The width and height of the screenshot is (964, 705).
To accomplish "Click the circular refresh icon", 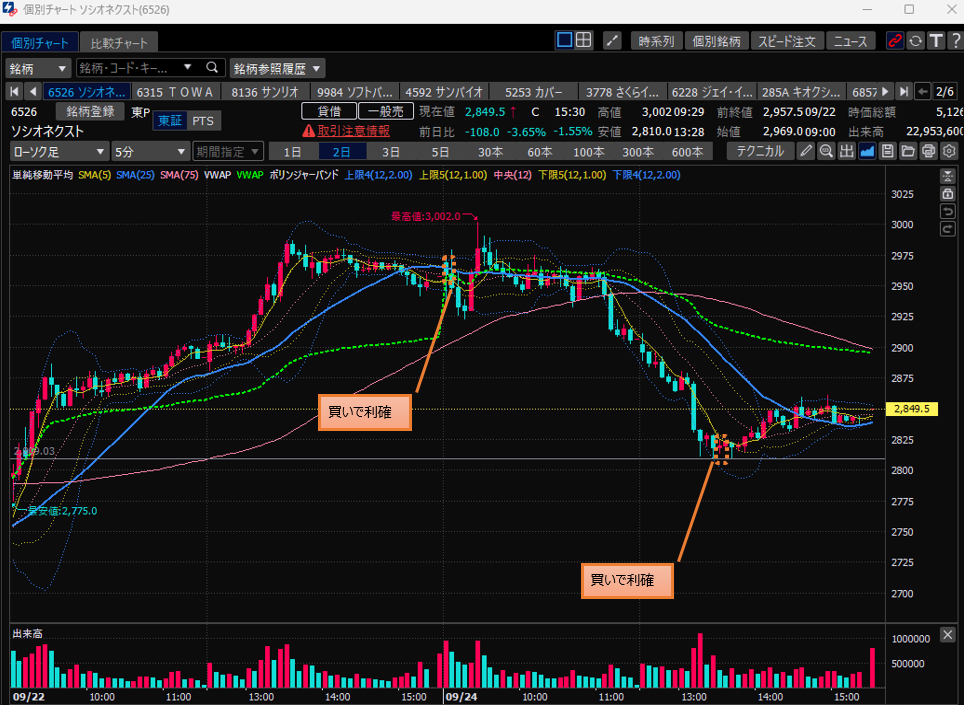I will tap(915, 41).
